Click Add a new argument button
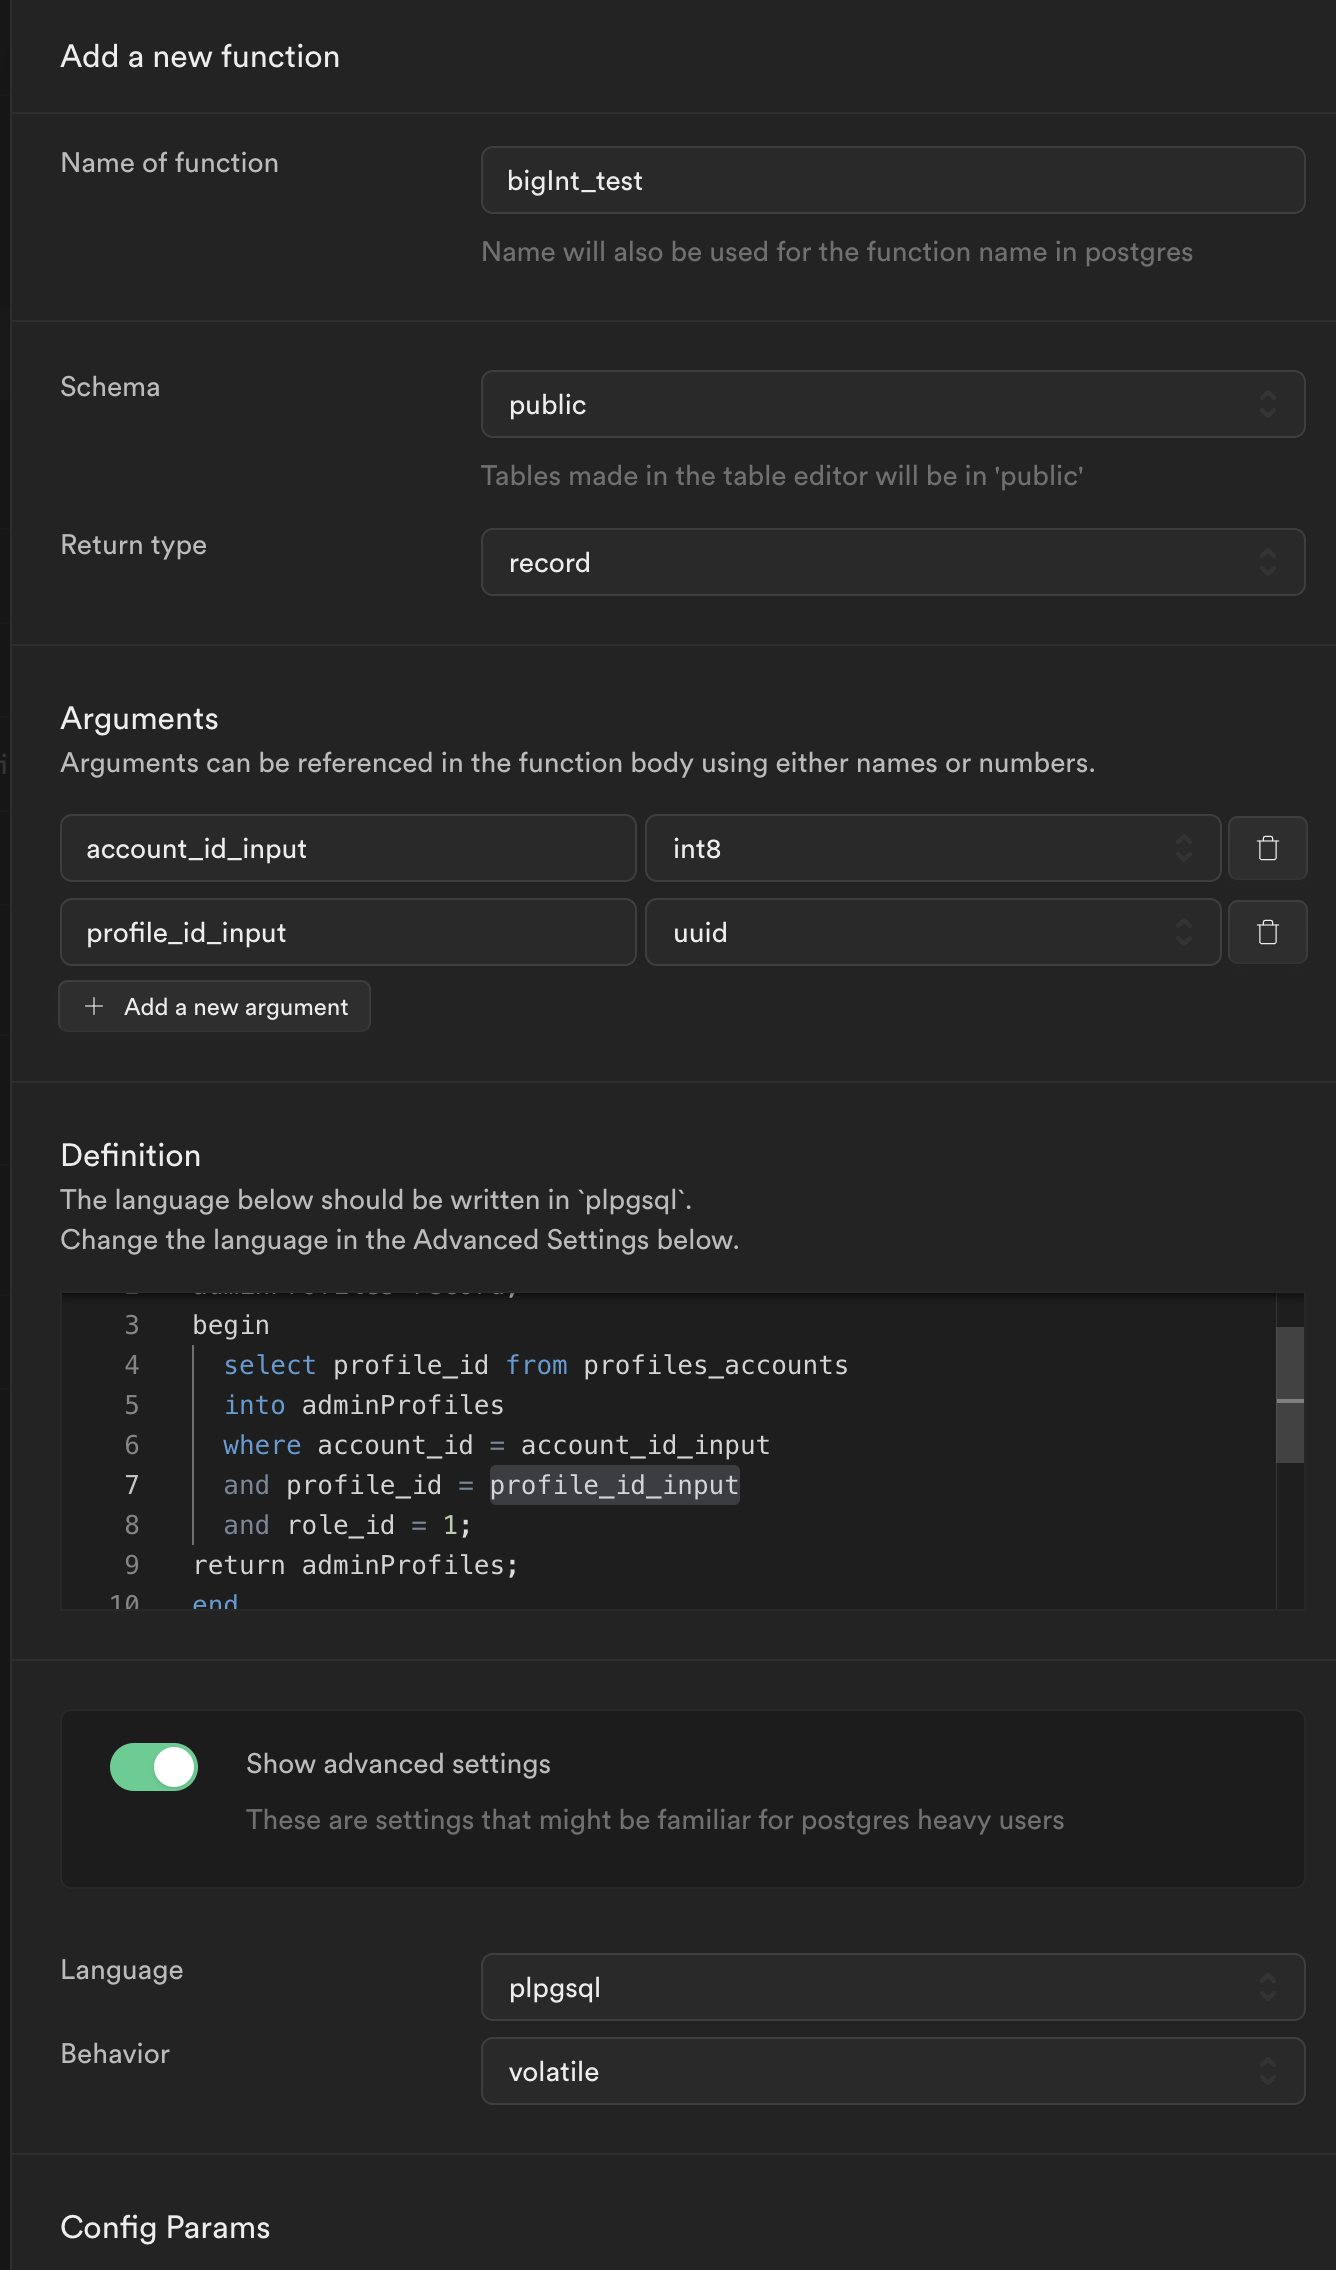 tap(215, 1006)
